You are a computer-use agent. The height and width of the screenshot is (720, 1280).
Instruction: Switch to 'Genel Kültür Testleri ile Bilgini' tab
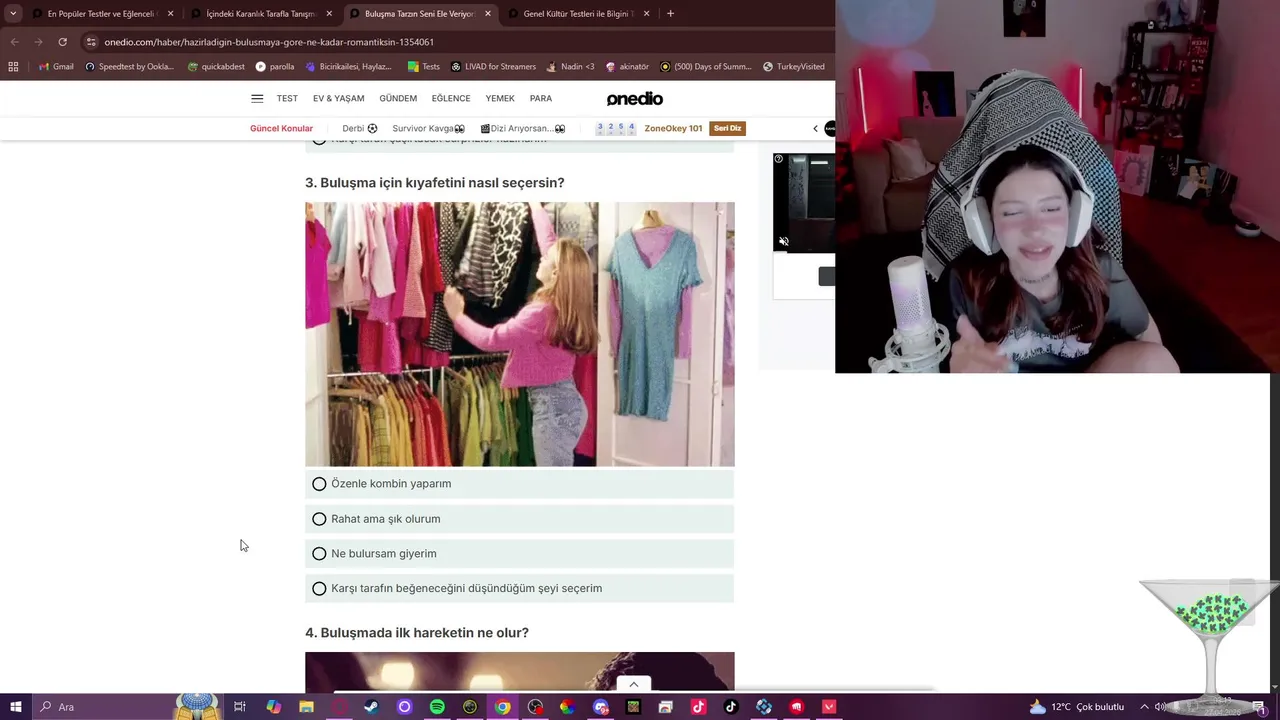point(578,14)
